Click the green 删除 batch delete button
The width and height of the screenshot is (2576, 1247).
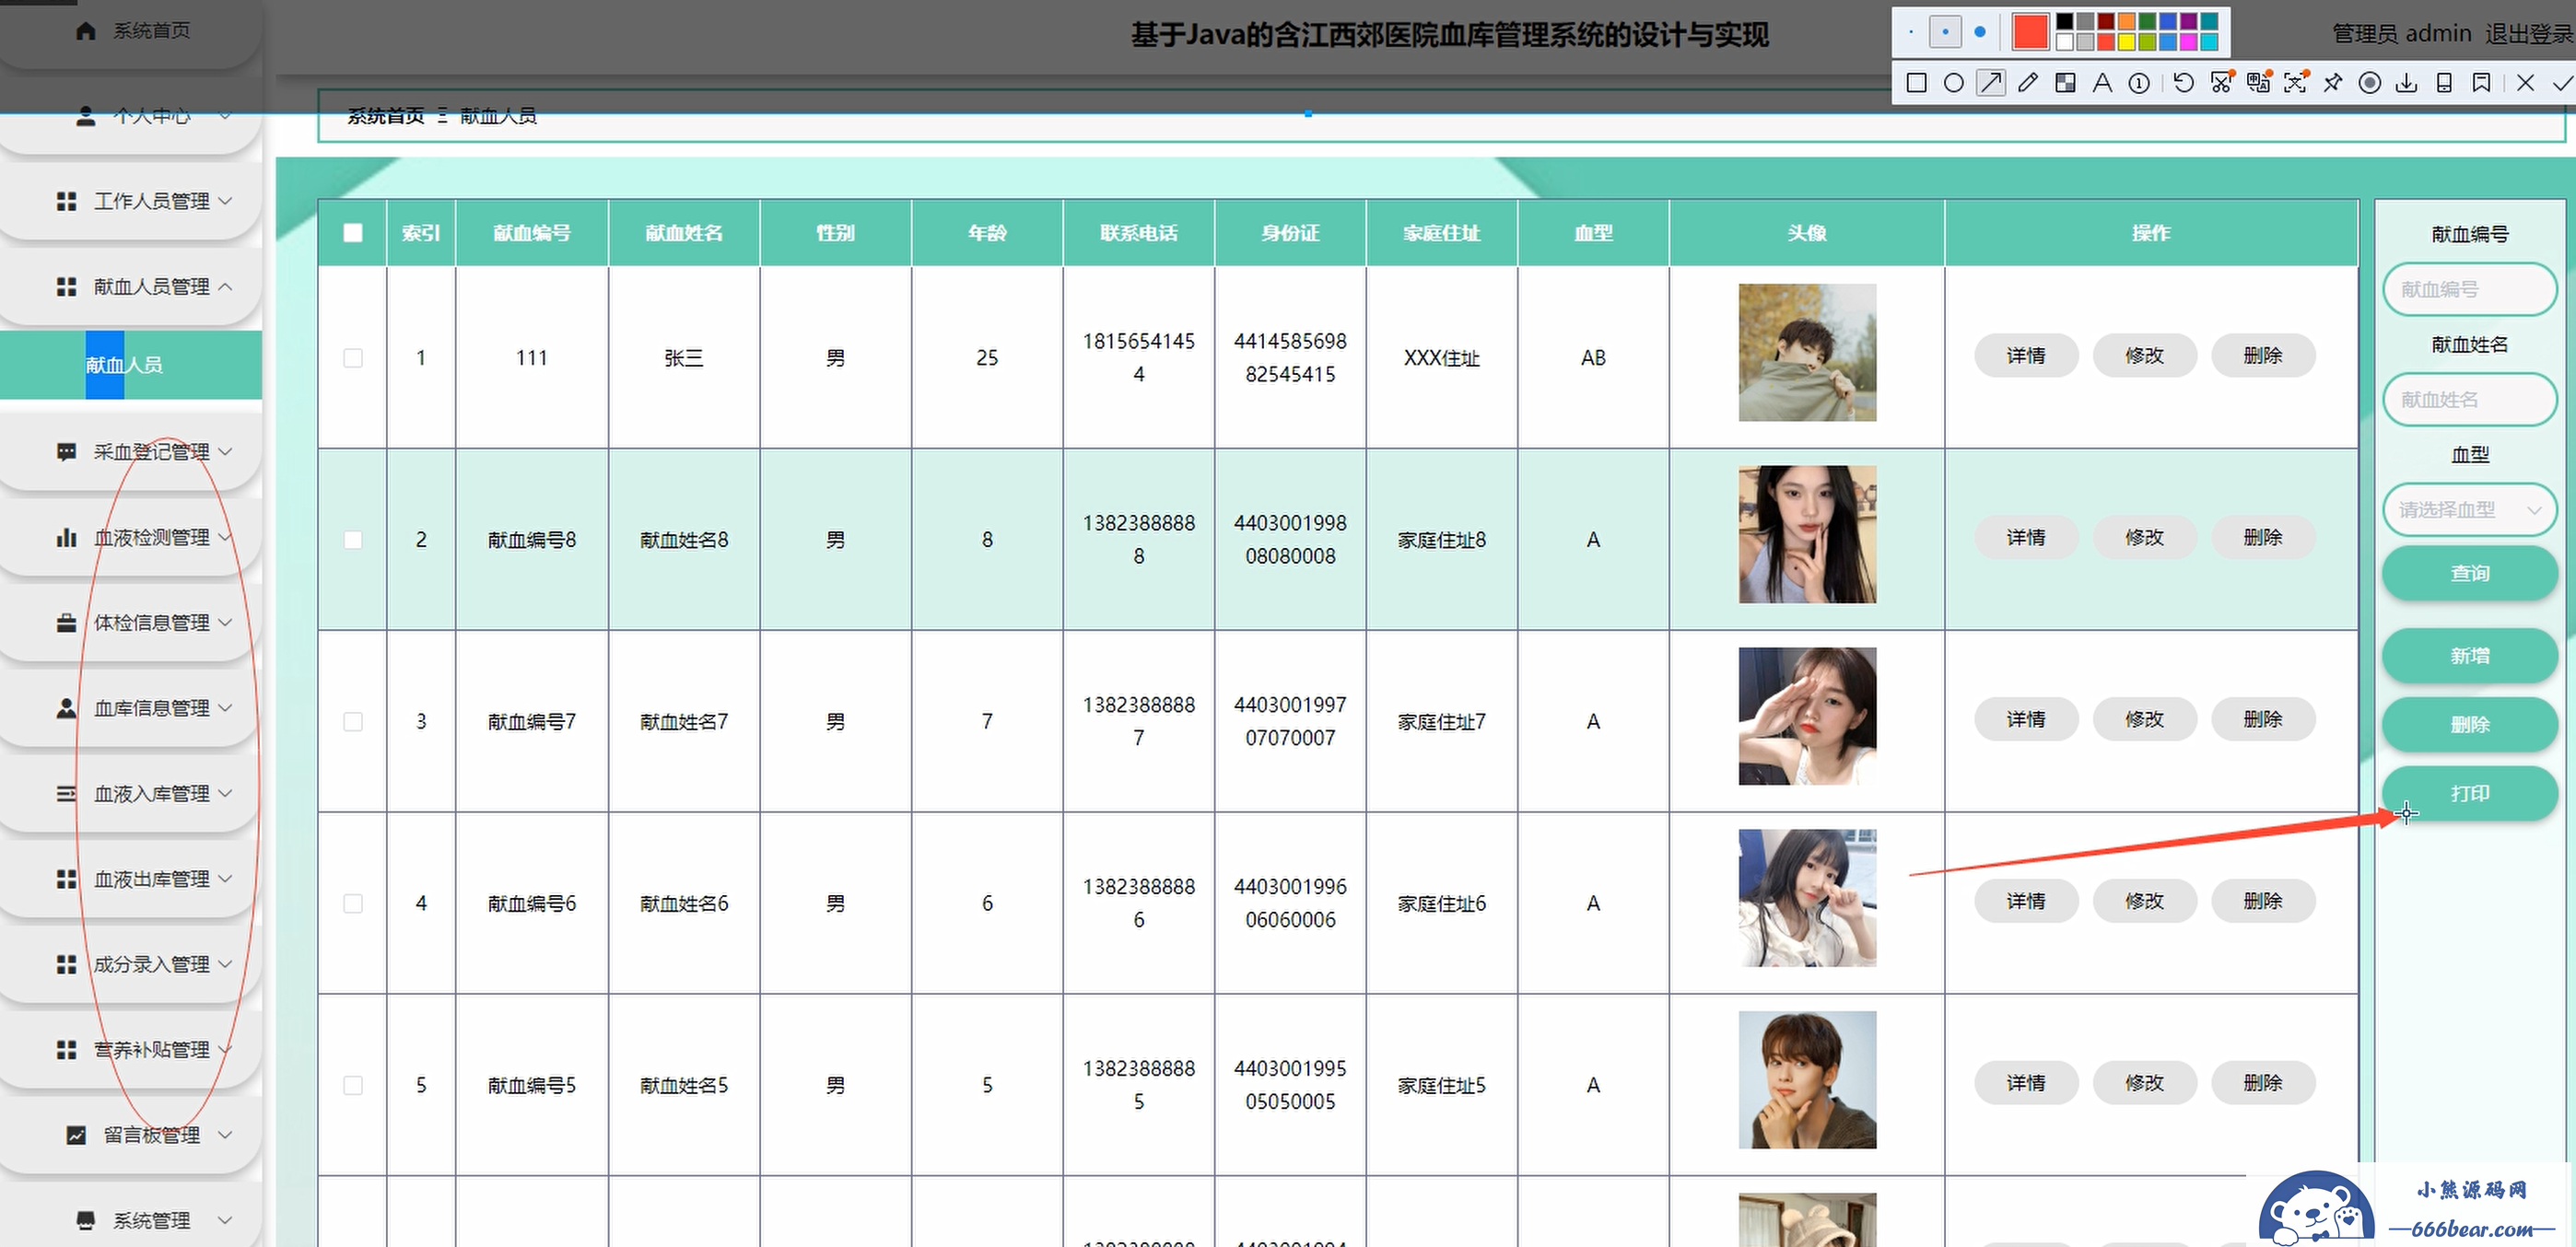click(x=2470, y=725)
